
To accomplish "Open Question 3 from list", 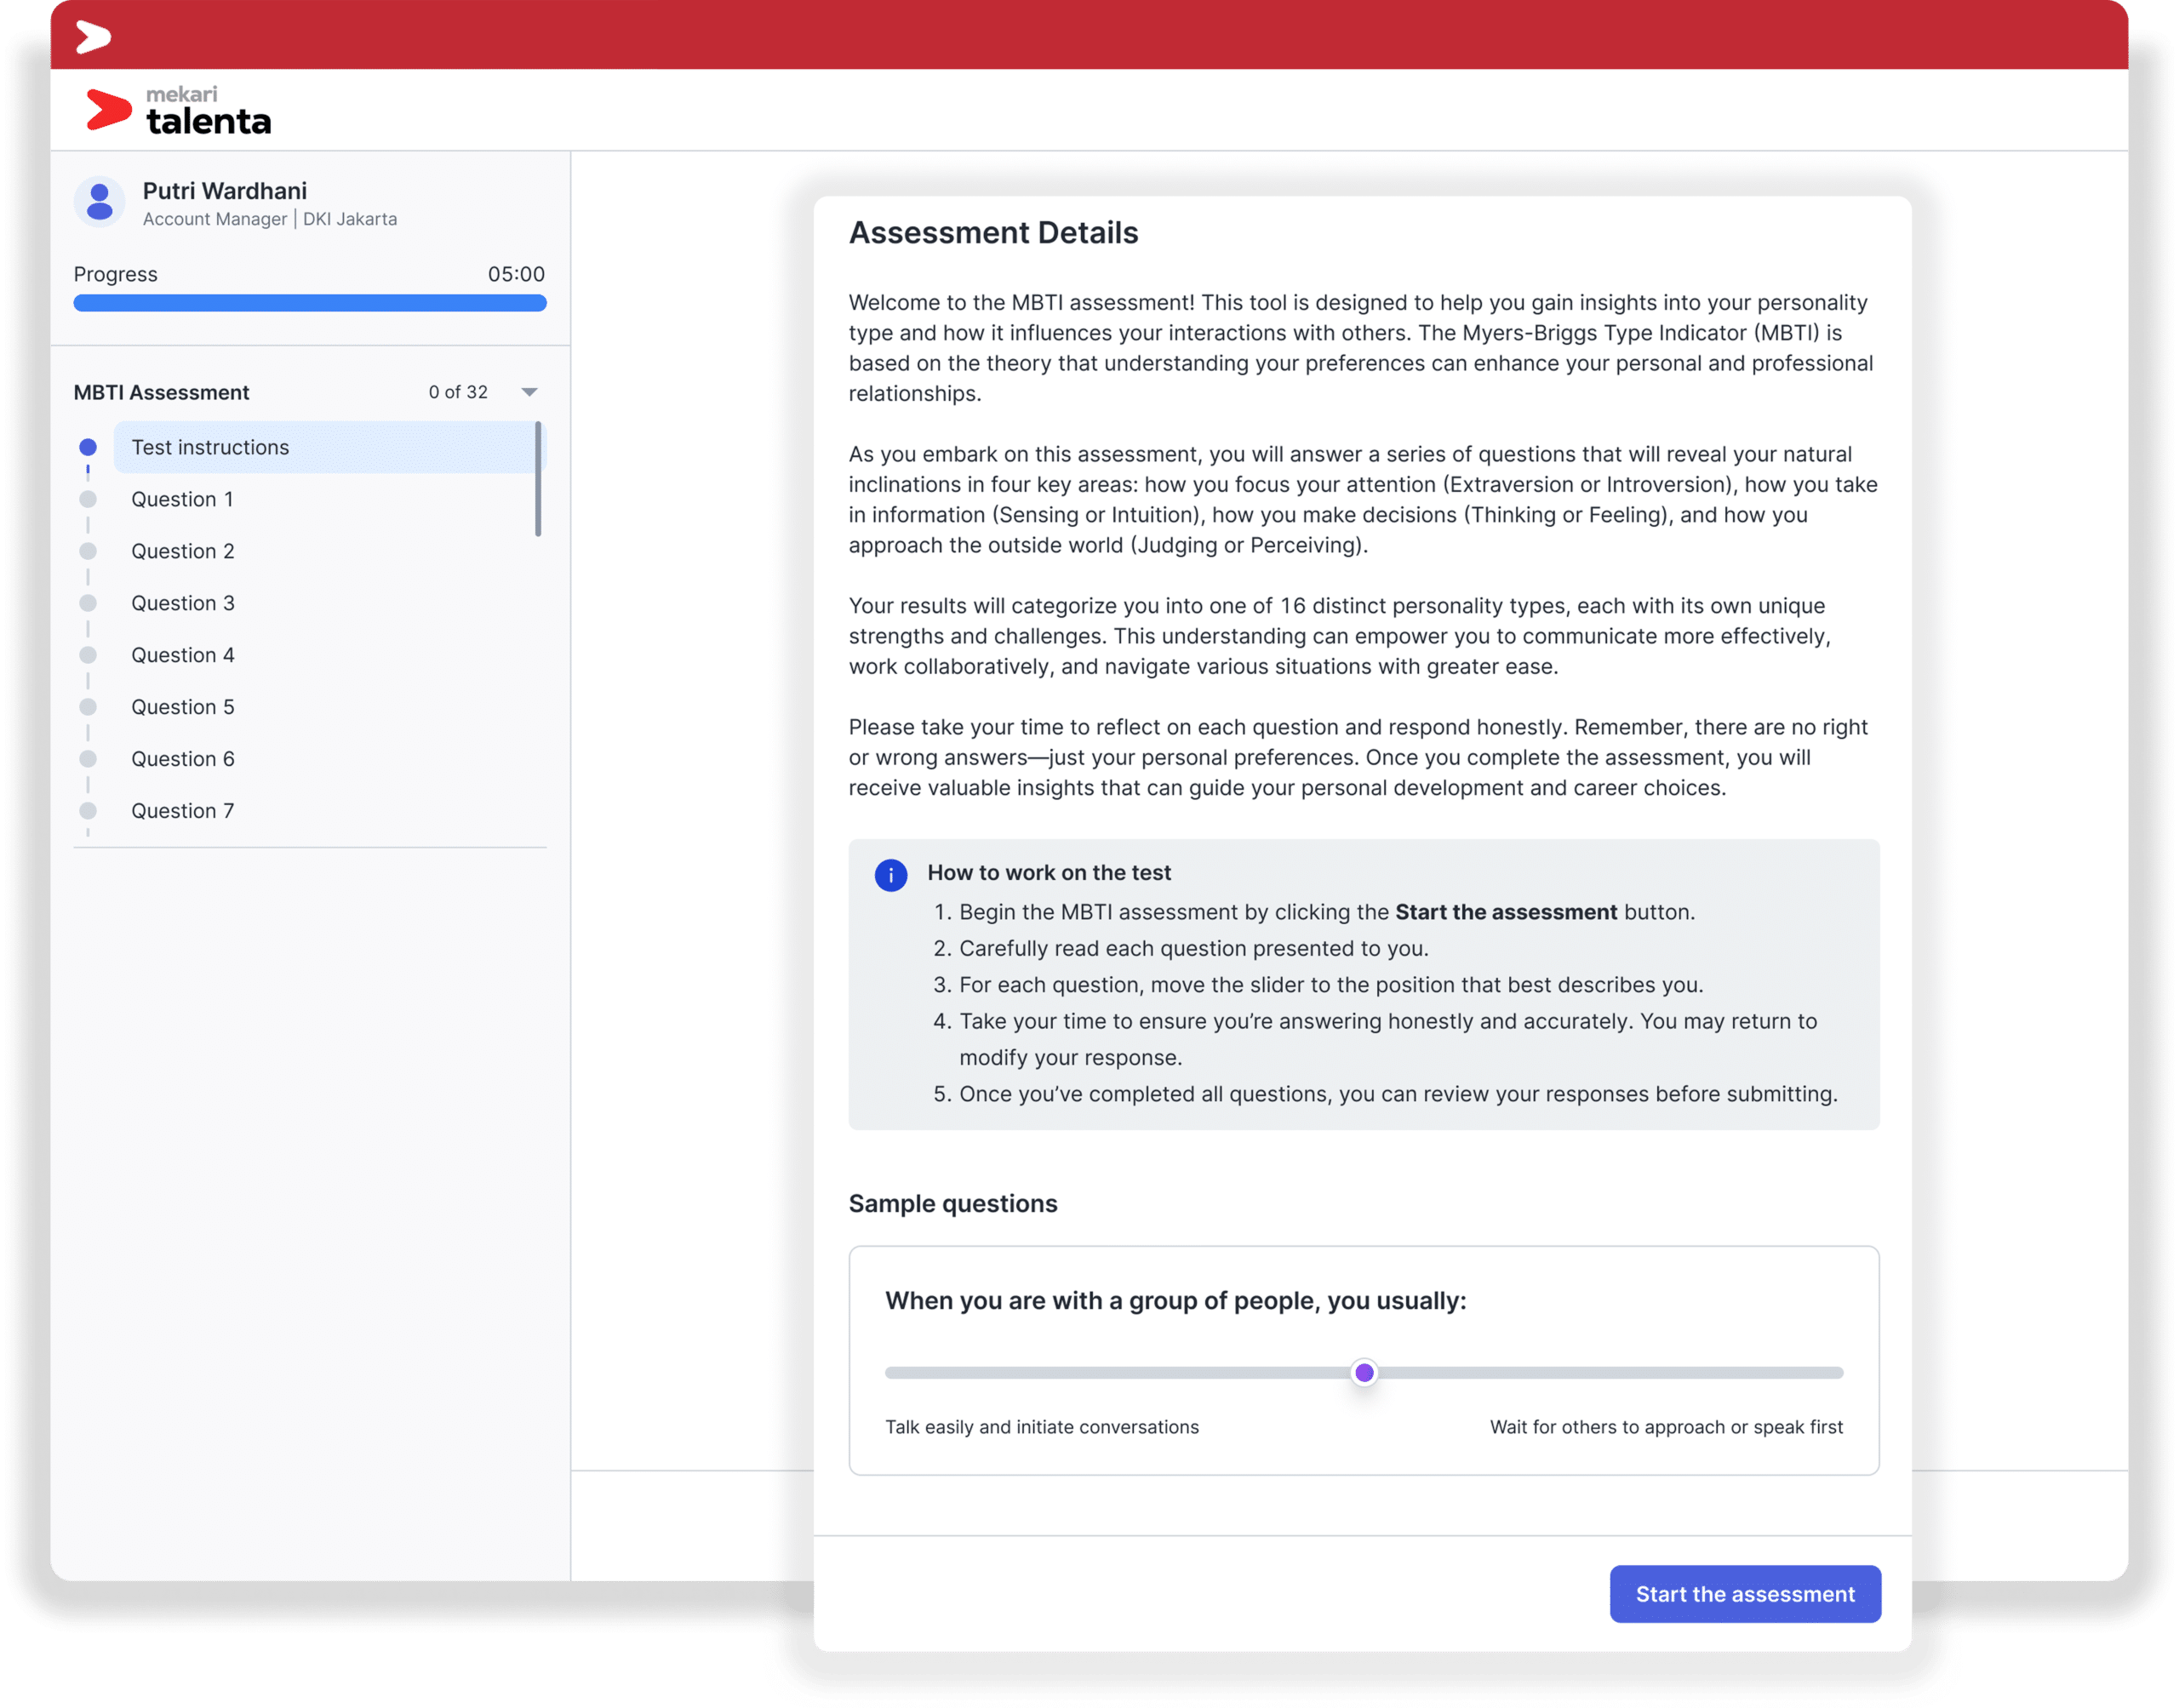I will pyautogui.click(x=183, y=603).
